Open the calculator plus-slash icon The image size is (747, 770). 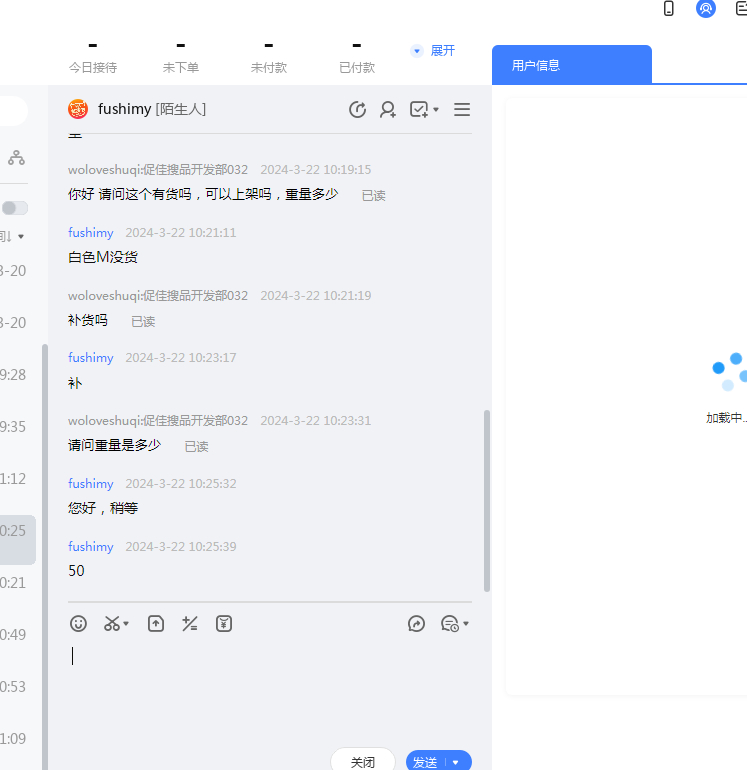(x=190, y=624)
